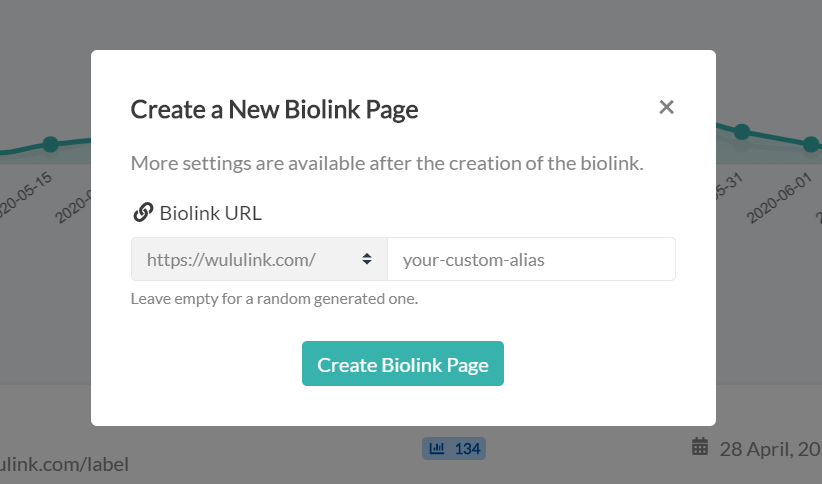Close the Create a New Biolink Page dialog
822x484 pixels.
tap(666, 107)
